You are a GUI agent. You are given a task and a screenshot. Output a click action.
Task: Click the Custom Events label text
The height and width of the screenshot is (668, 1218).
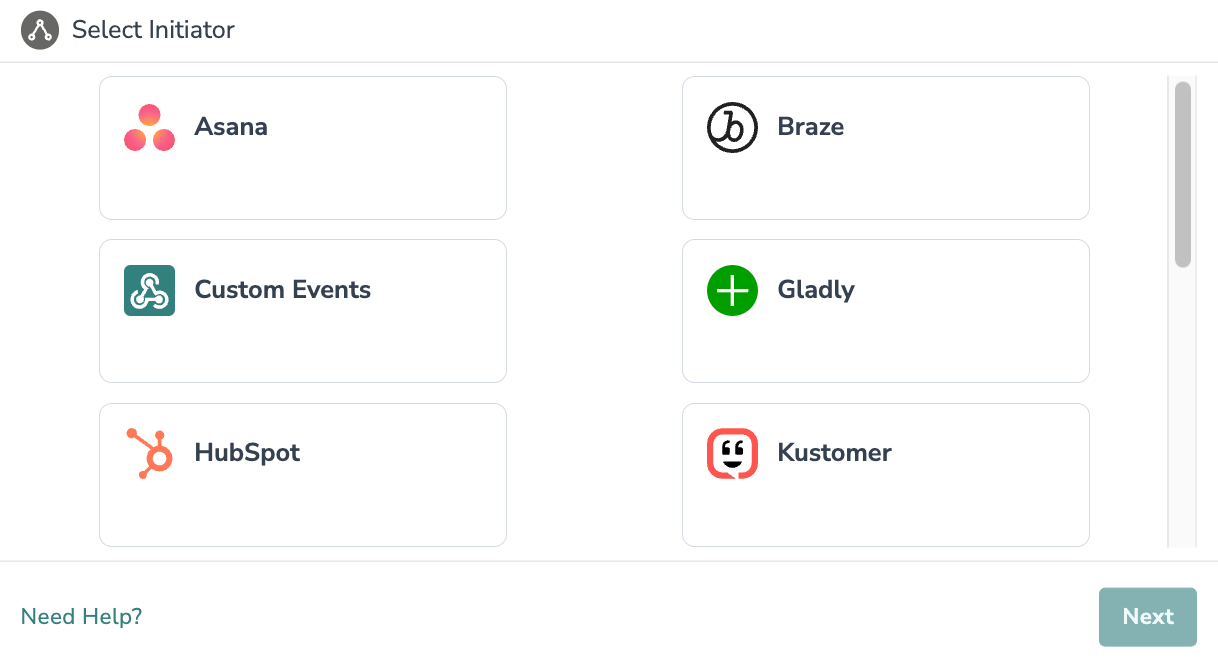click(282, 290)
